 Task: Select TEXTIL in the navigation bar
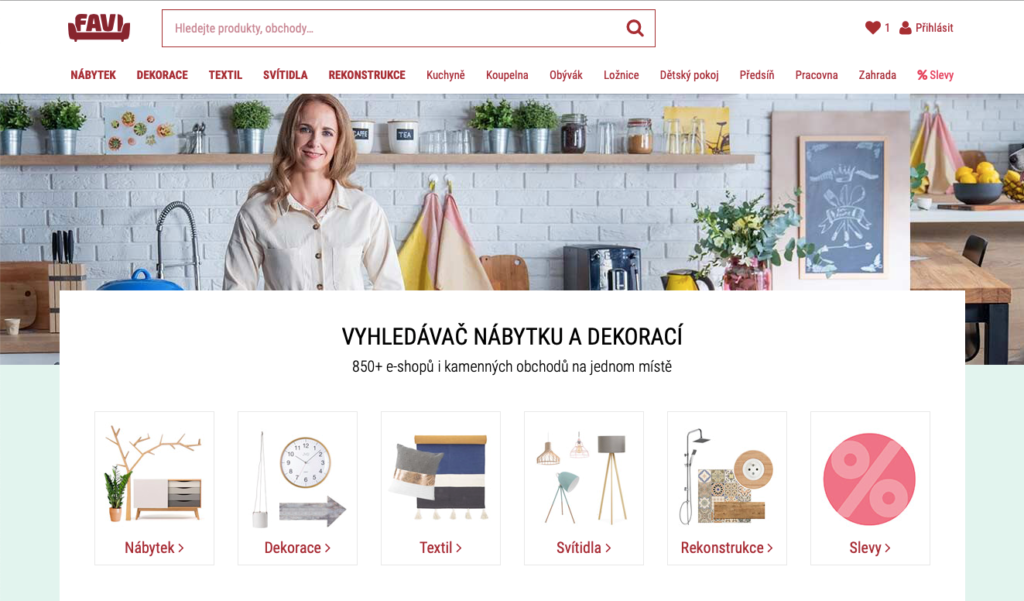click(x=225, y=75)
